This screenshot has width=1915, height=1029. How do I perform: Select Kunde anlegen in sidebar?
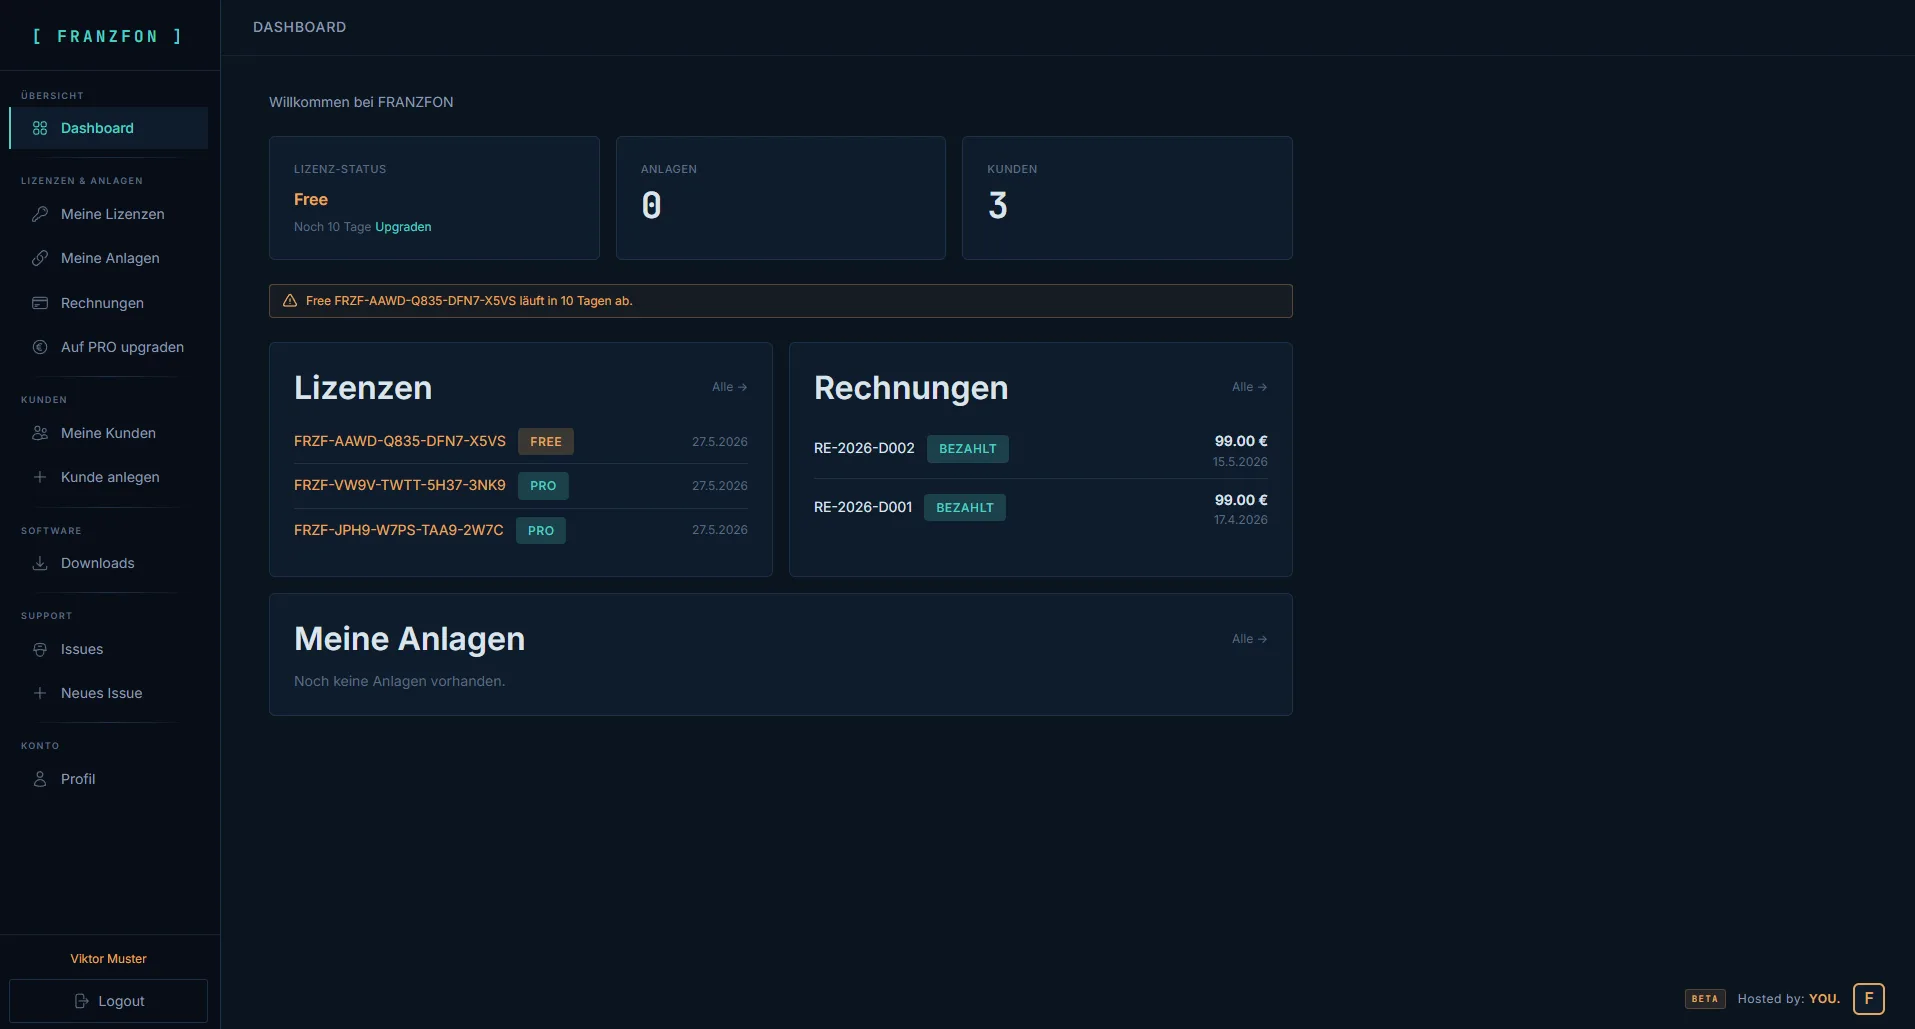109,477
